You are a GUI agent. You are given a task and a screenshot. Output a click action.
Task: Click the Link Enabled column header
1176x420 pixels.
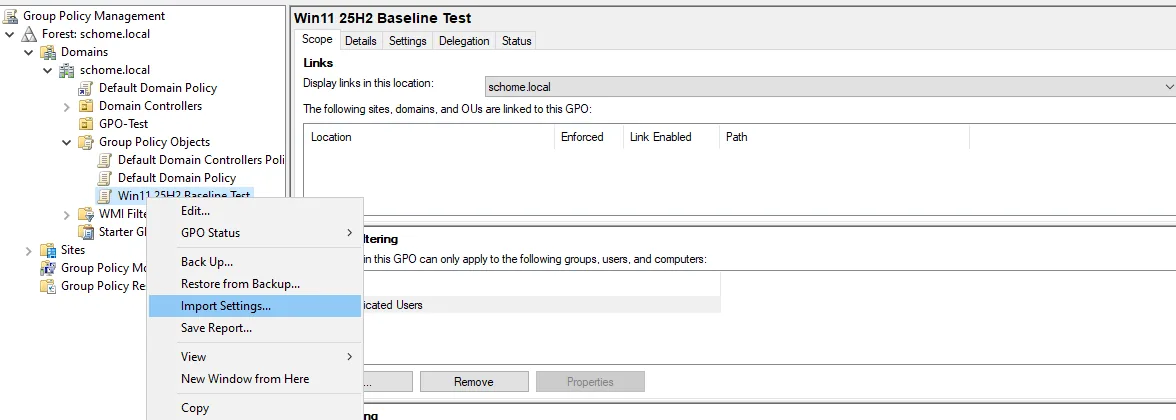(671, 136)
